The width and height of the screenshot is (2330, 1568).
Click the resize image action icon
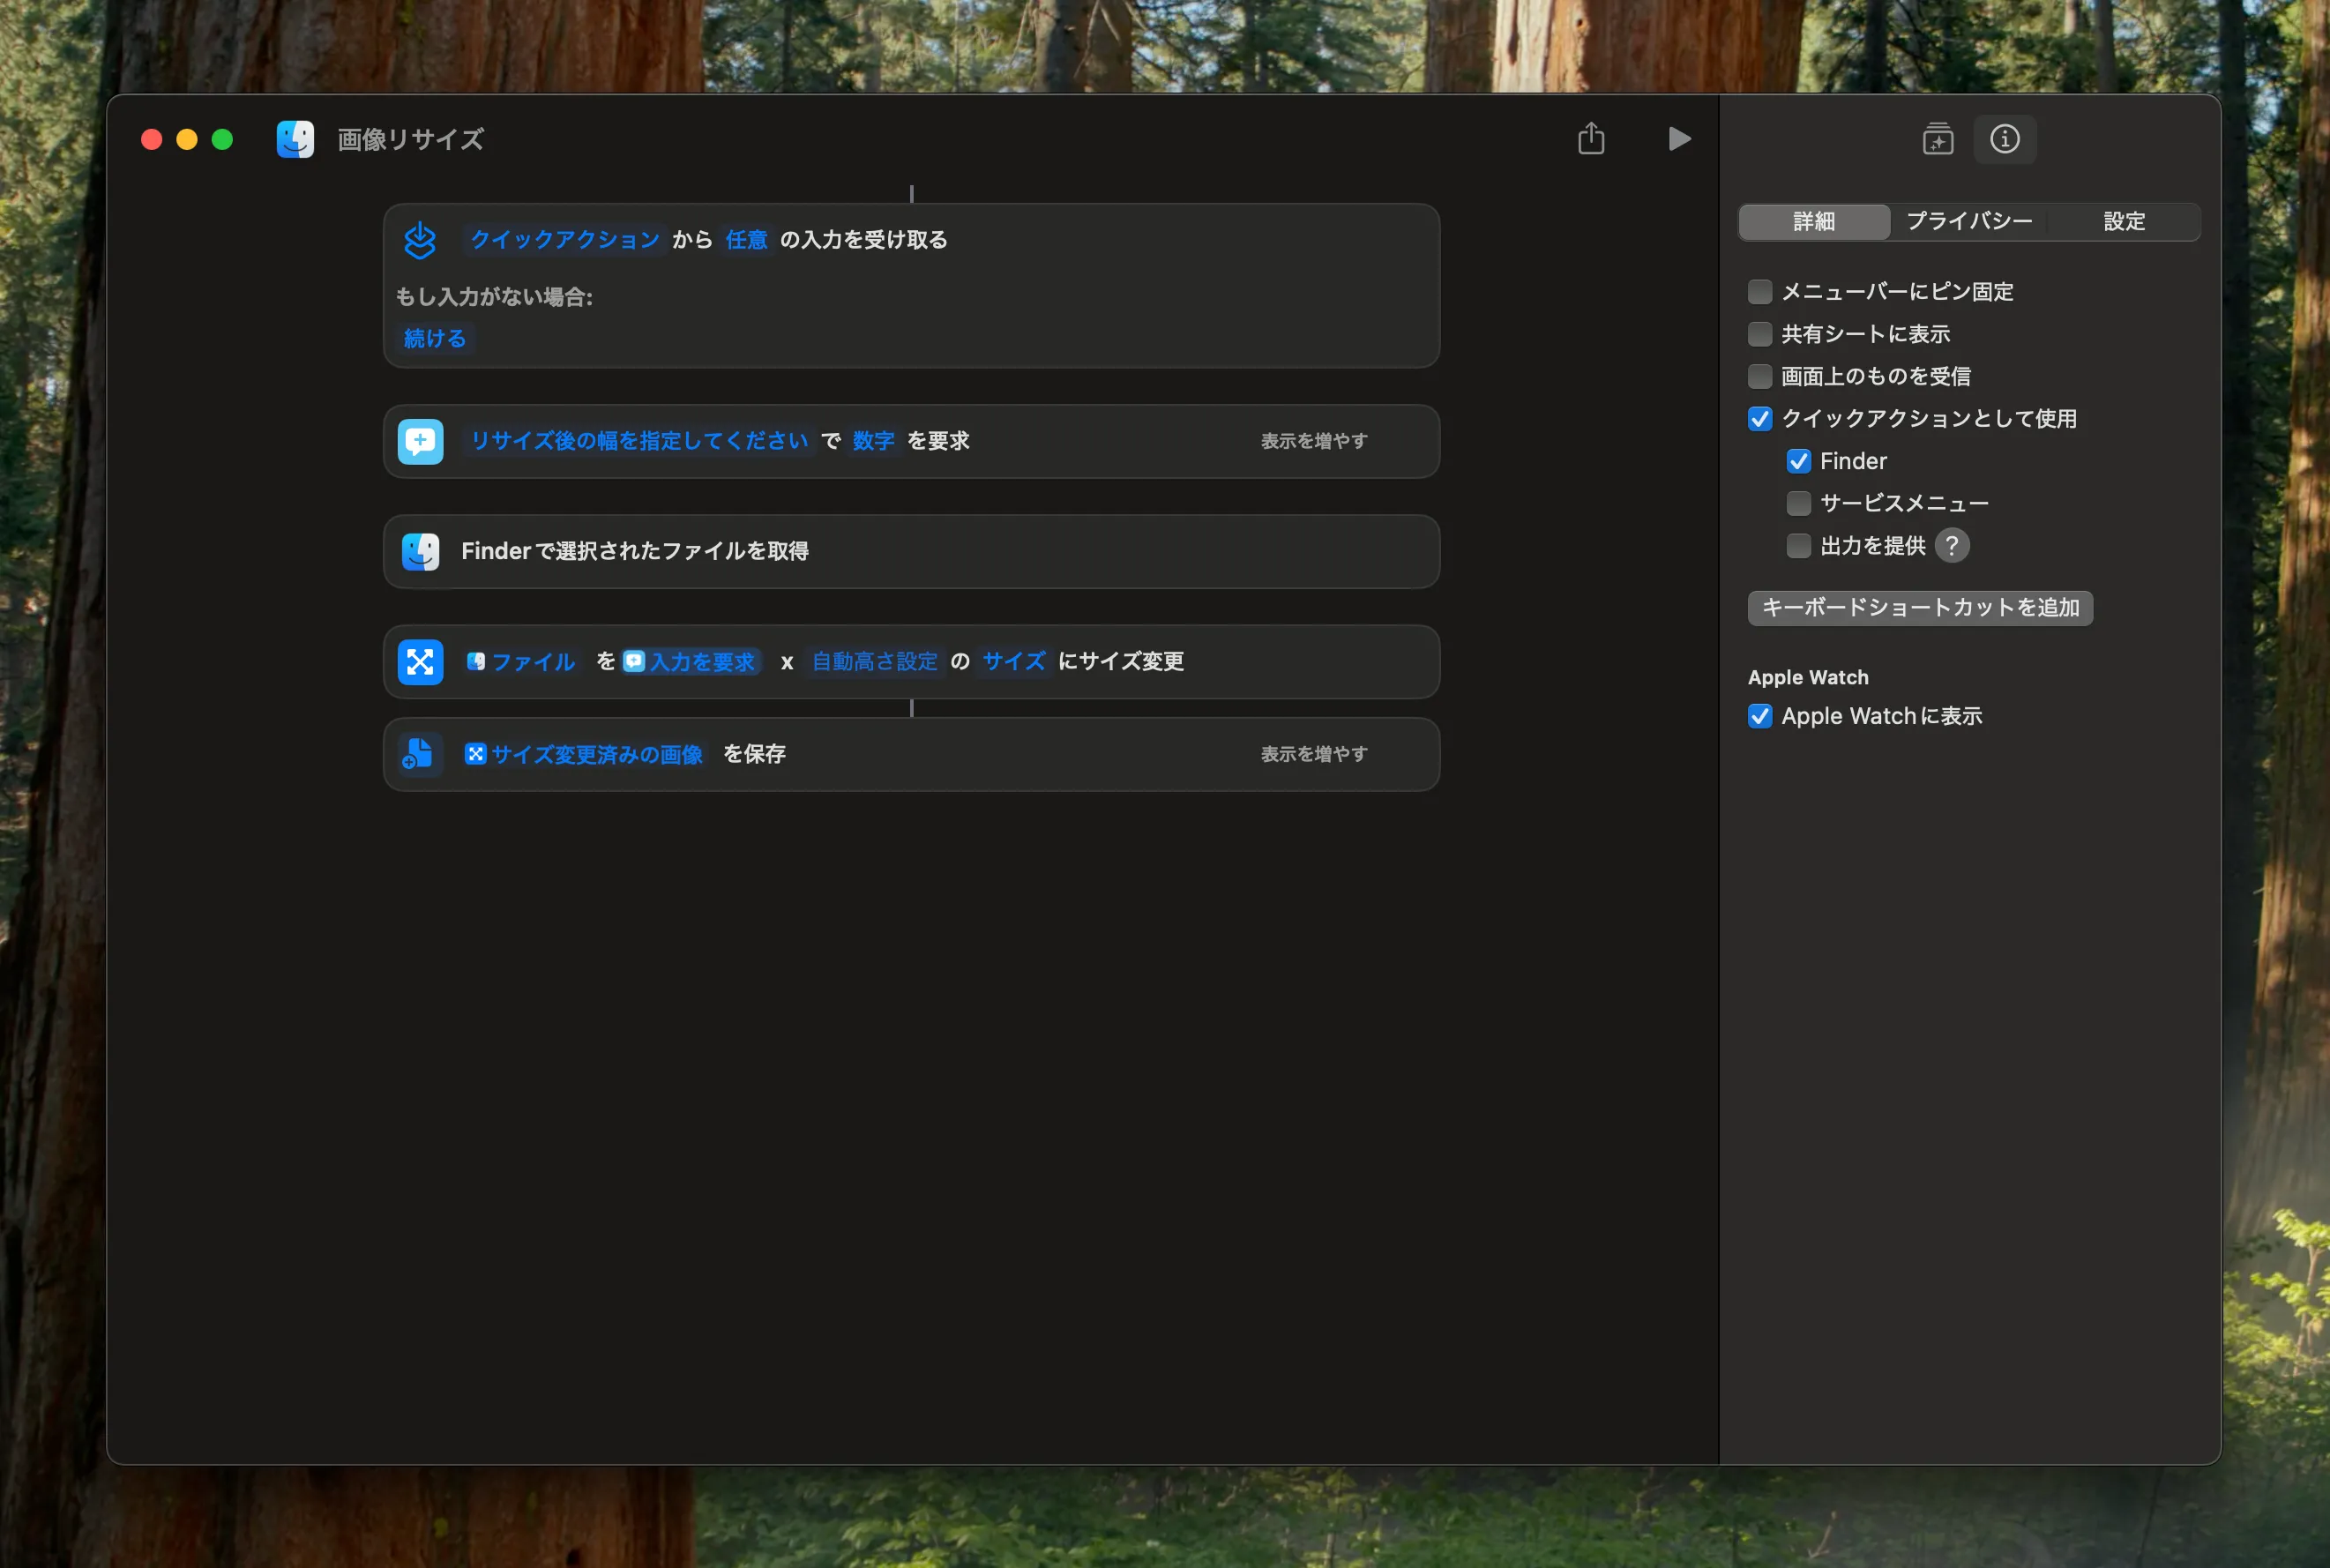(x=421, y=662)
